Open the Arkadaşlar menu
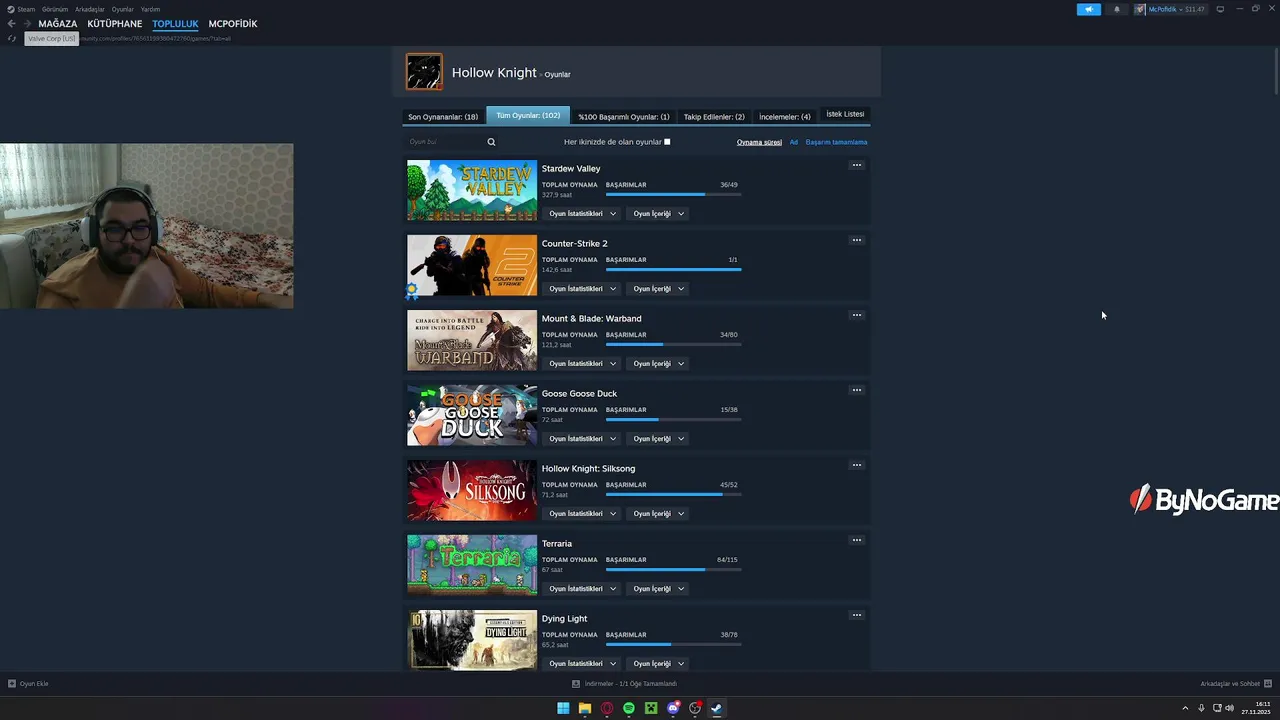 (x=90, y=9)
